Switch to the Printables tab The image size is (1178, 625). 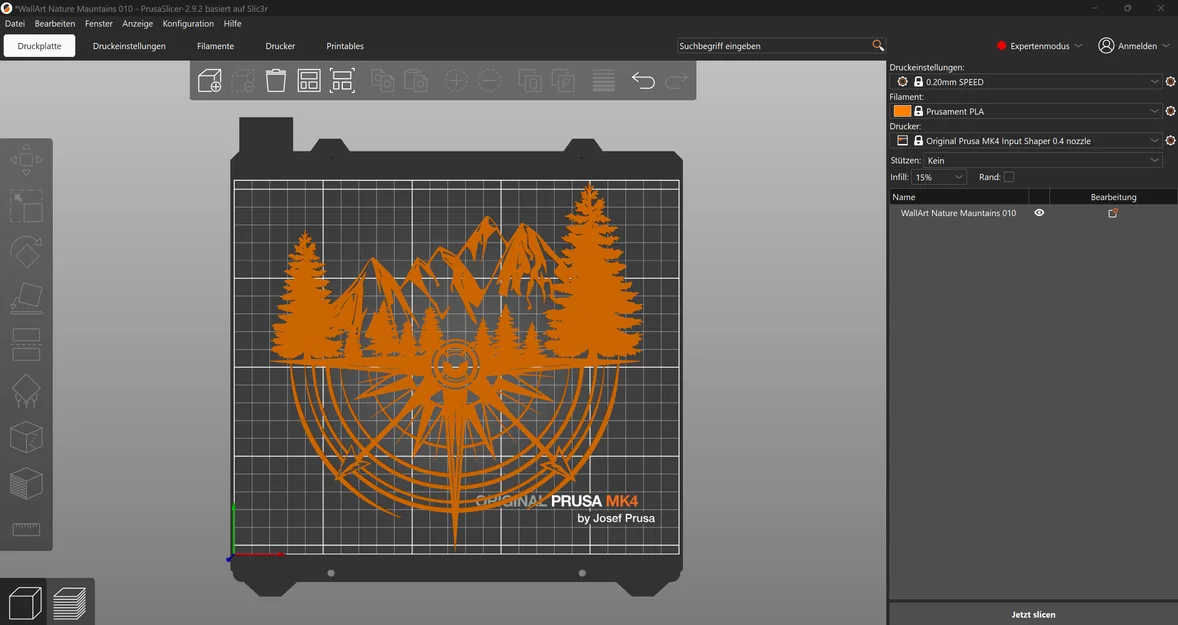pos(345,46)
